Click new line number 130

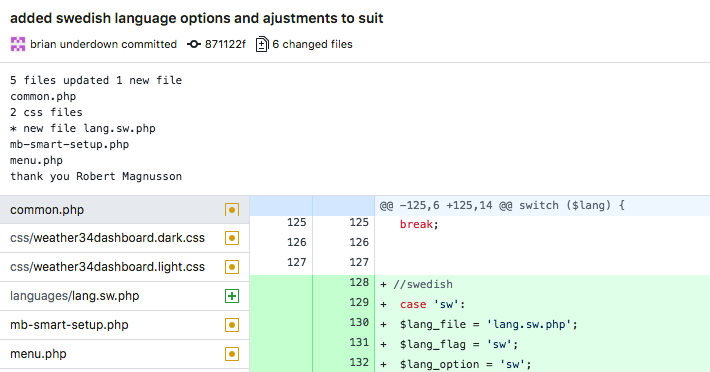pos(359,322)
